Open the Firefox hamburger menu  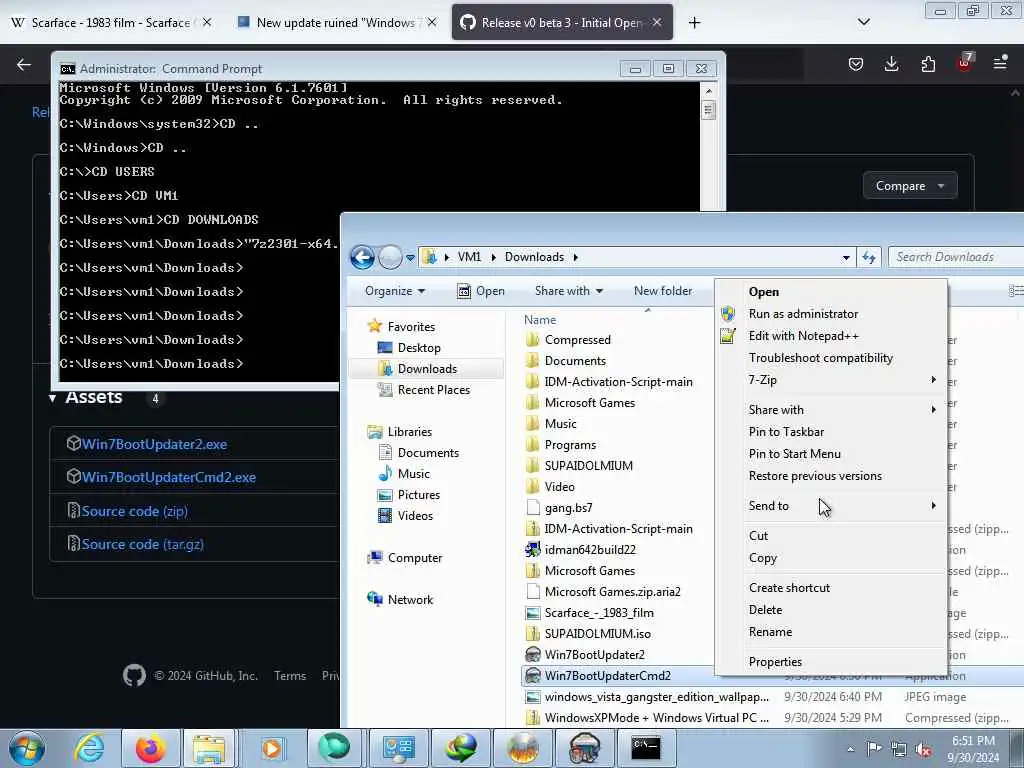(1000, 63)
